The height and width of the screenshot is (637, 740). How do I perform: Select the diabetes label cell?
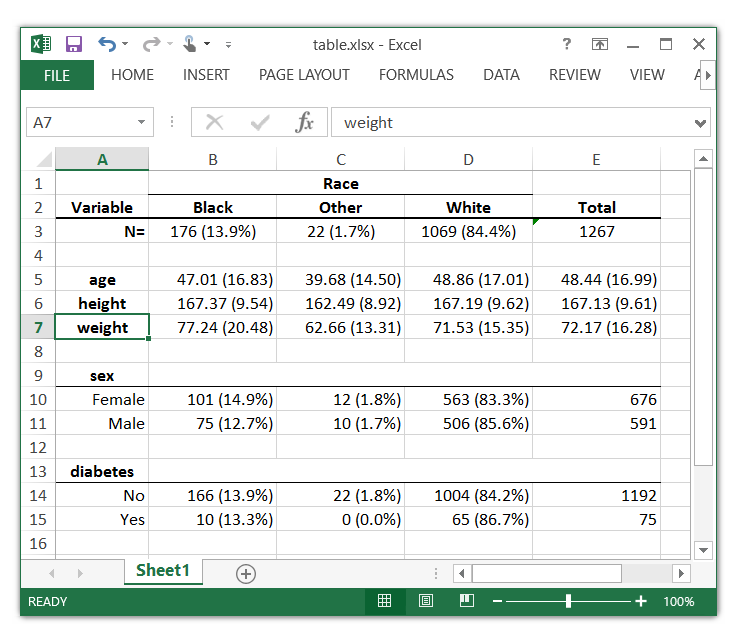[x=102, y=471]
